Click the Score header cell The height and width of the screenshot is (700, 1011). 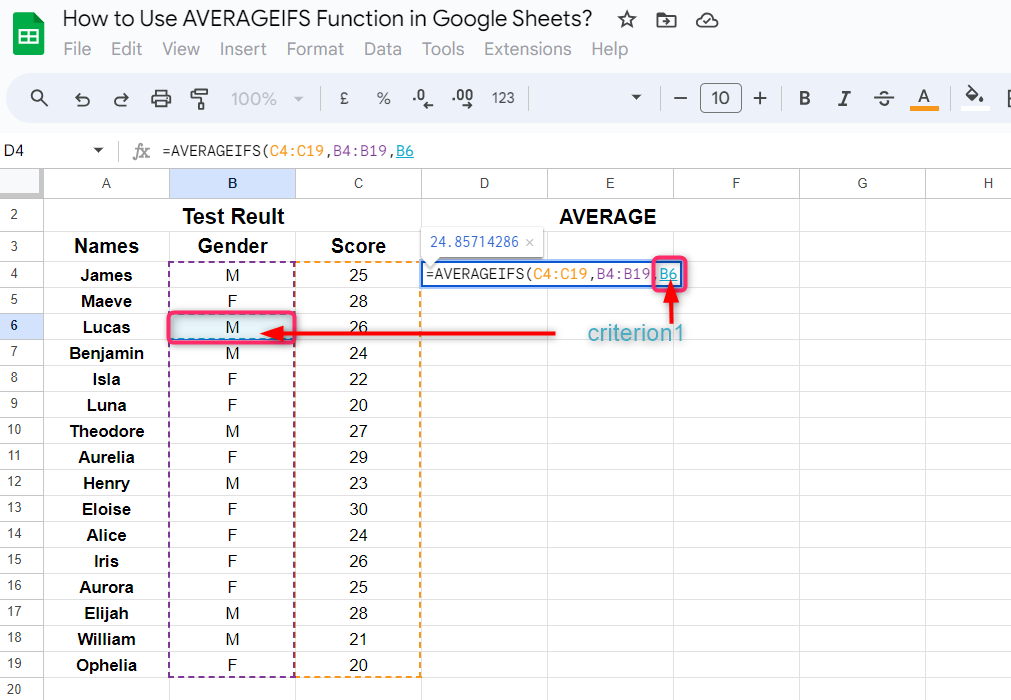pyautogui.click(x=358, y=246)
